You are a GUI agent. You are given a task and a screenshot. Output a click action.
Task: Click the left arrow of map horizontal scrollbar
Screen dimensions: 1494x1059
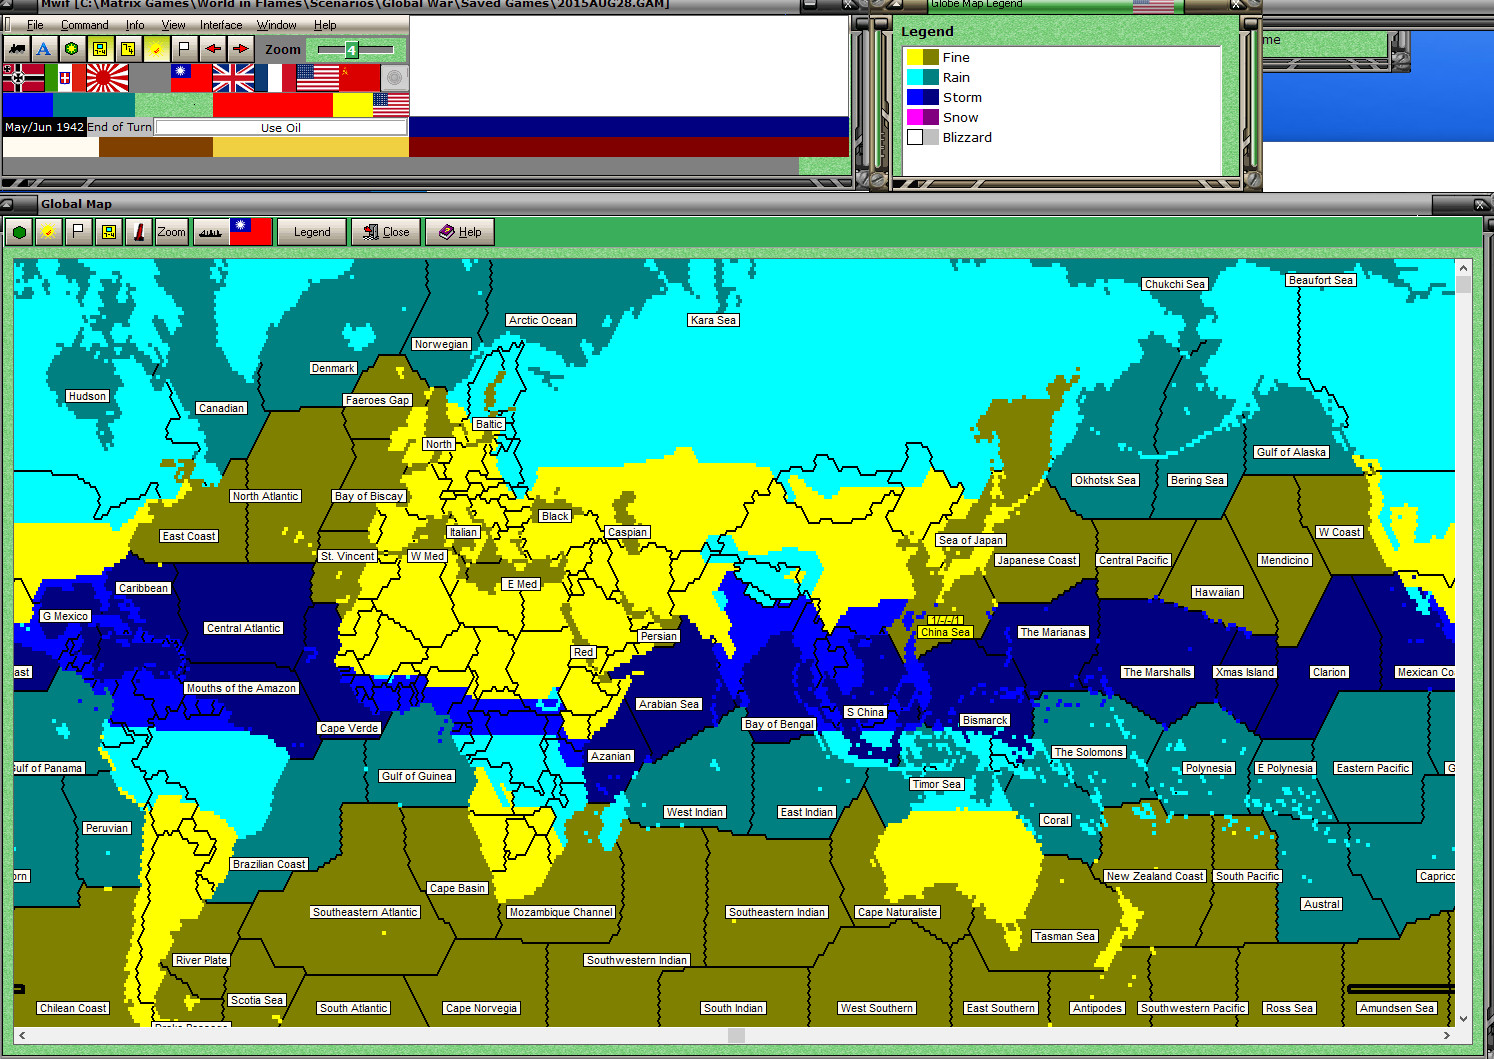coord(22,1035)
